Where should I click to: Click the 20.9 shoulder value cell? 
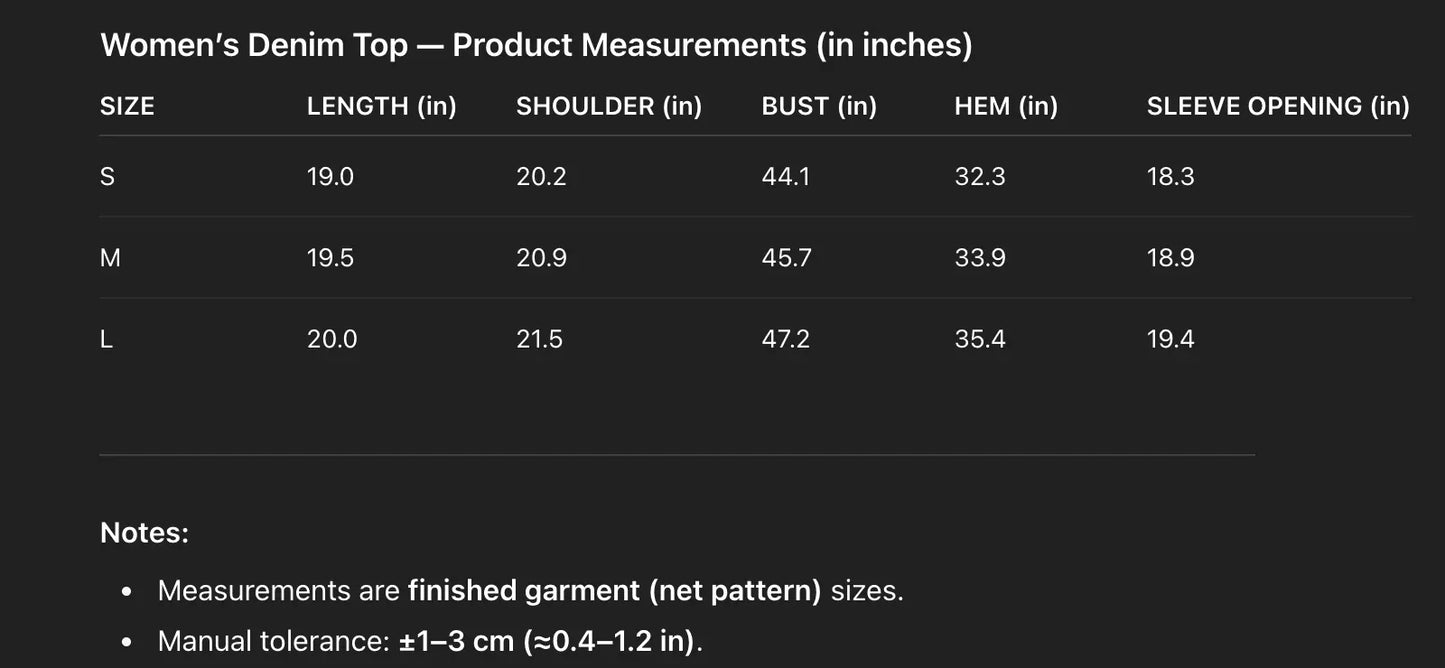(541, 258)
